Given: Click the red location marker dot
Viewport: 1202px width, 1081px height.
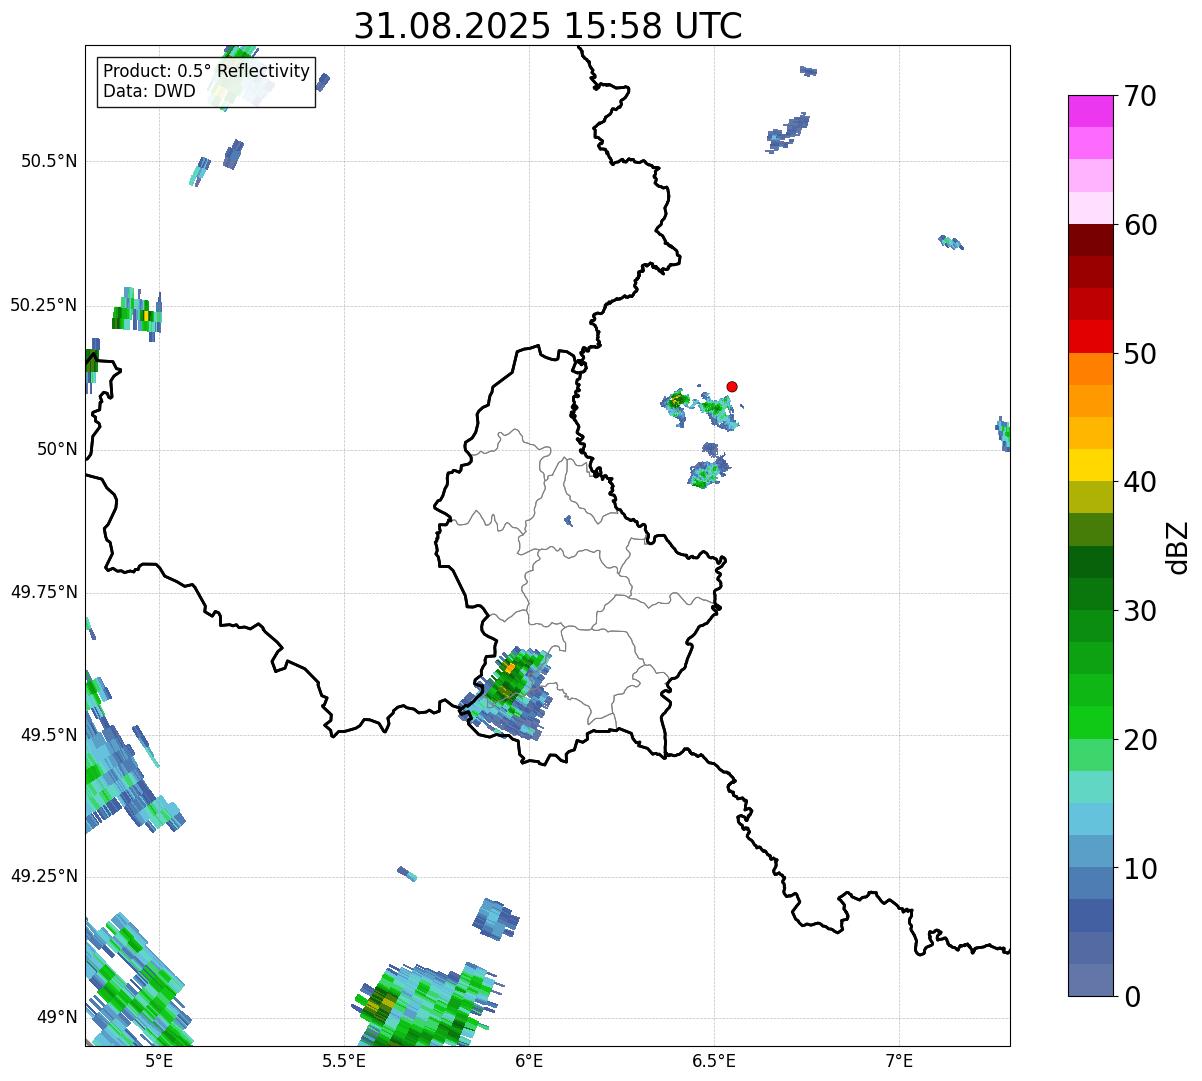Looking at the screenshot, I should 732,386.
